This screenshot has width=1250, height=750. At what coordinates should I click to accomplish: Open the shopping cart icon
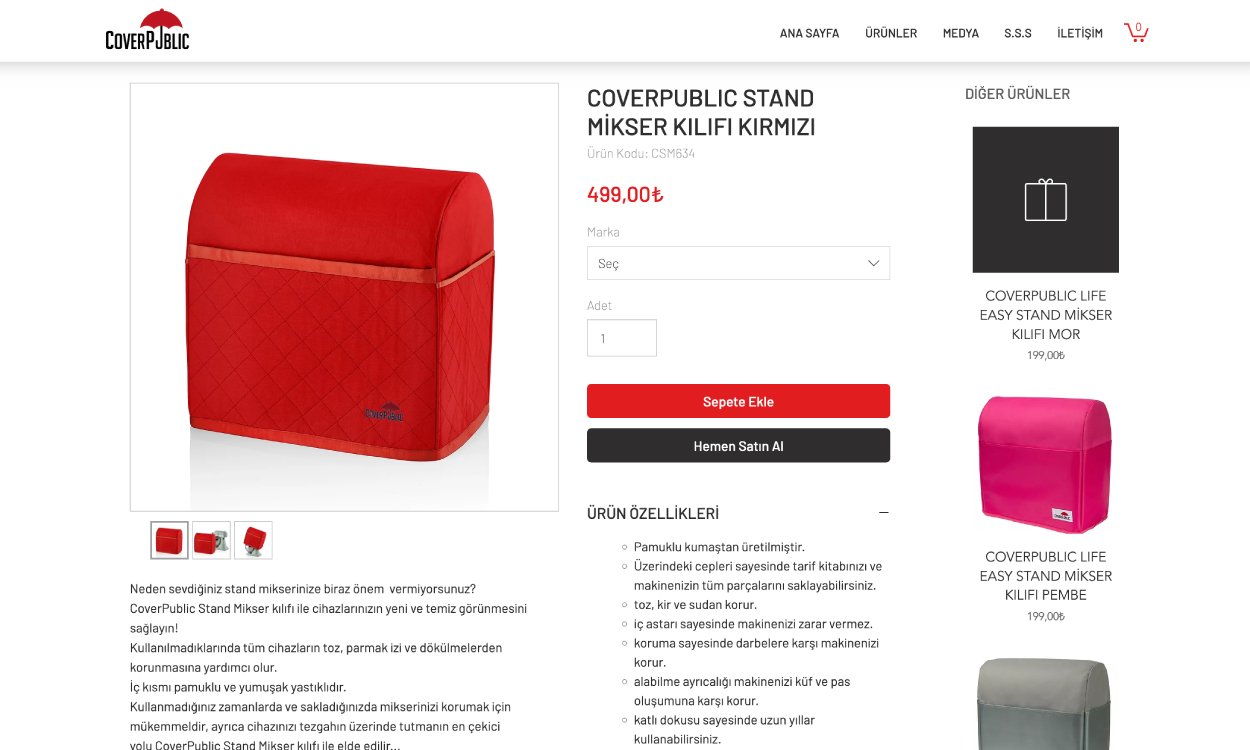pyautogui.click(x=1136, y=32)
